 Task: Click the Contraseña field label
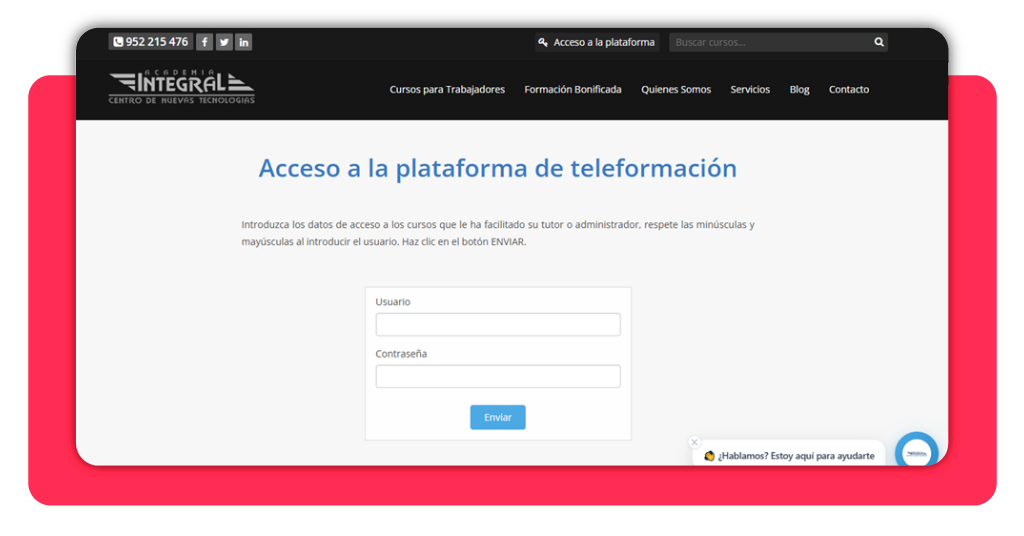coord(401,353)
